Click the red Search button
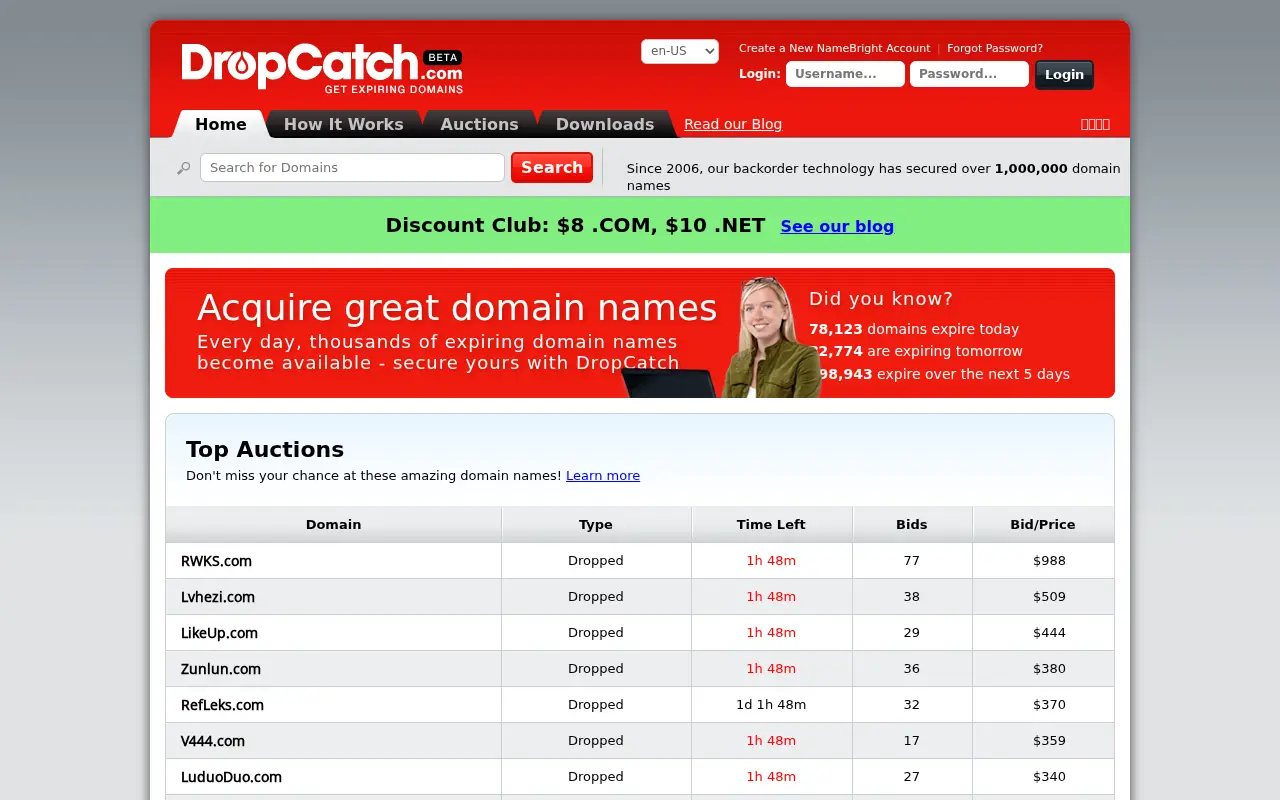1280x800 pixels. [x=552, y=168]
